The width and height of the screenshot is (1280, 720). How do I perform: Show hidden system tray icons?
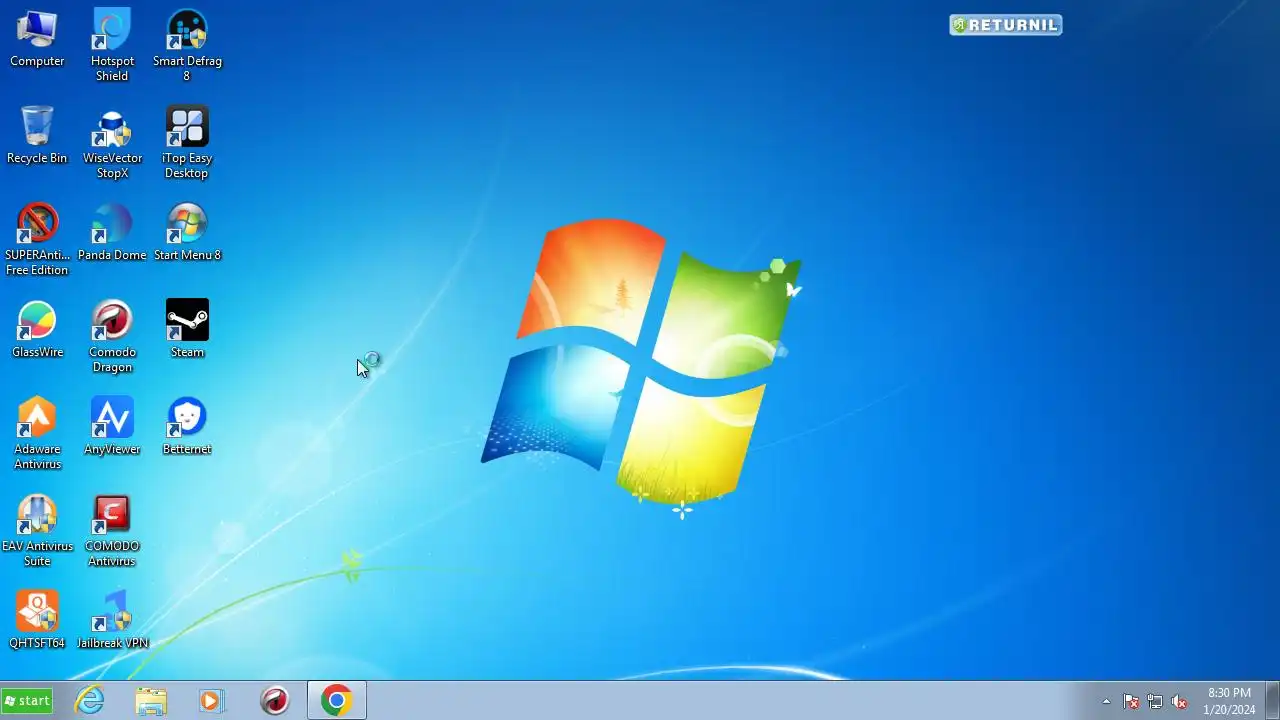1106,701
